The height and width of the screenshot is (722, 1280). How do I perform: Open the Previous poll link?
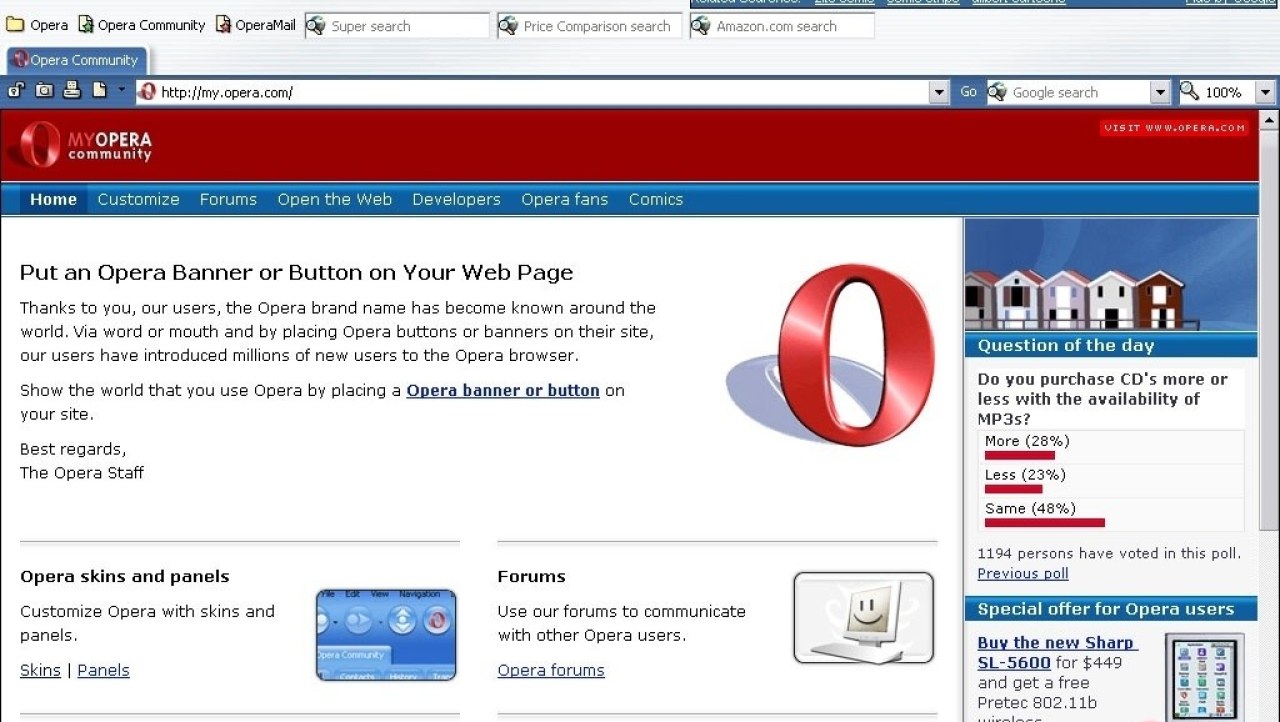point(1023,573)
